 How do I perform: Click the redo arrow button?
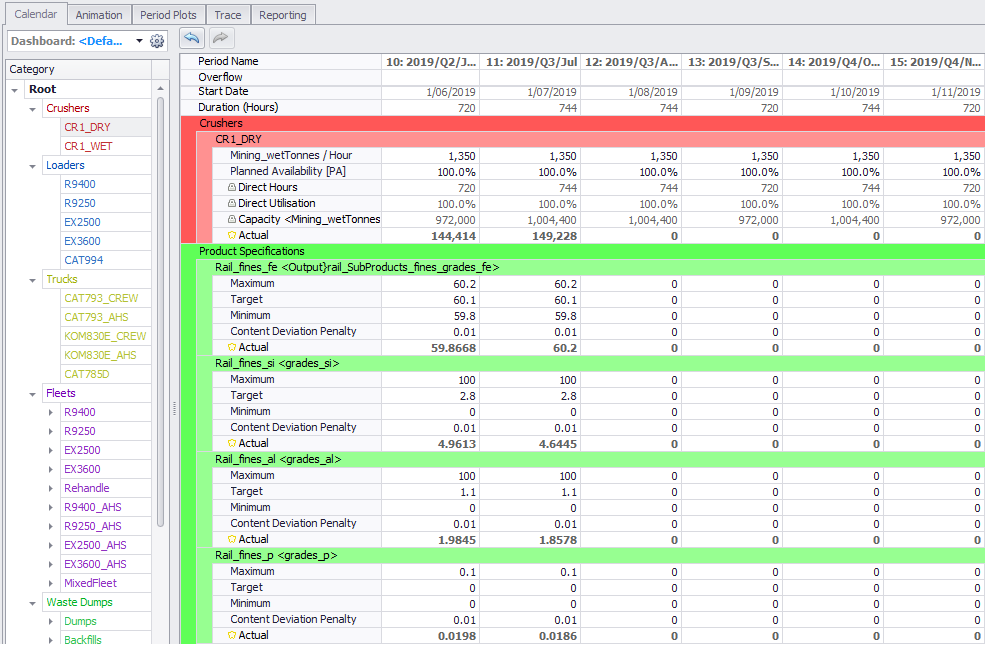(x=221, y=38)
